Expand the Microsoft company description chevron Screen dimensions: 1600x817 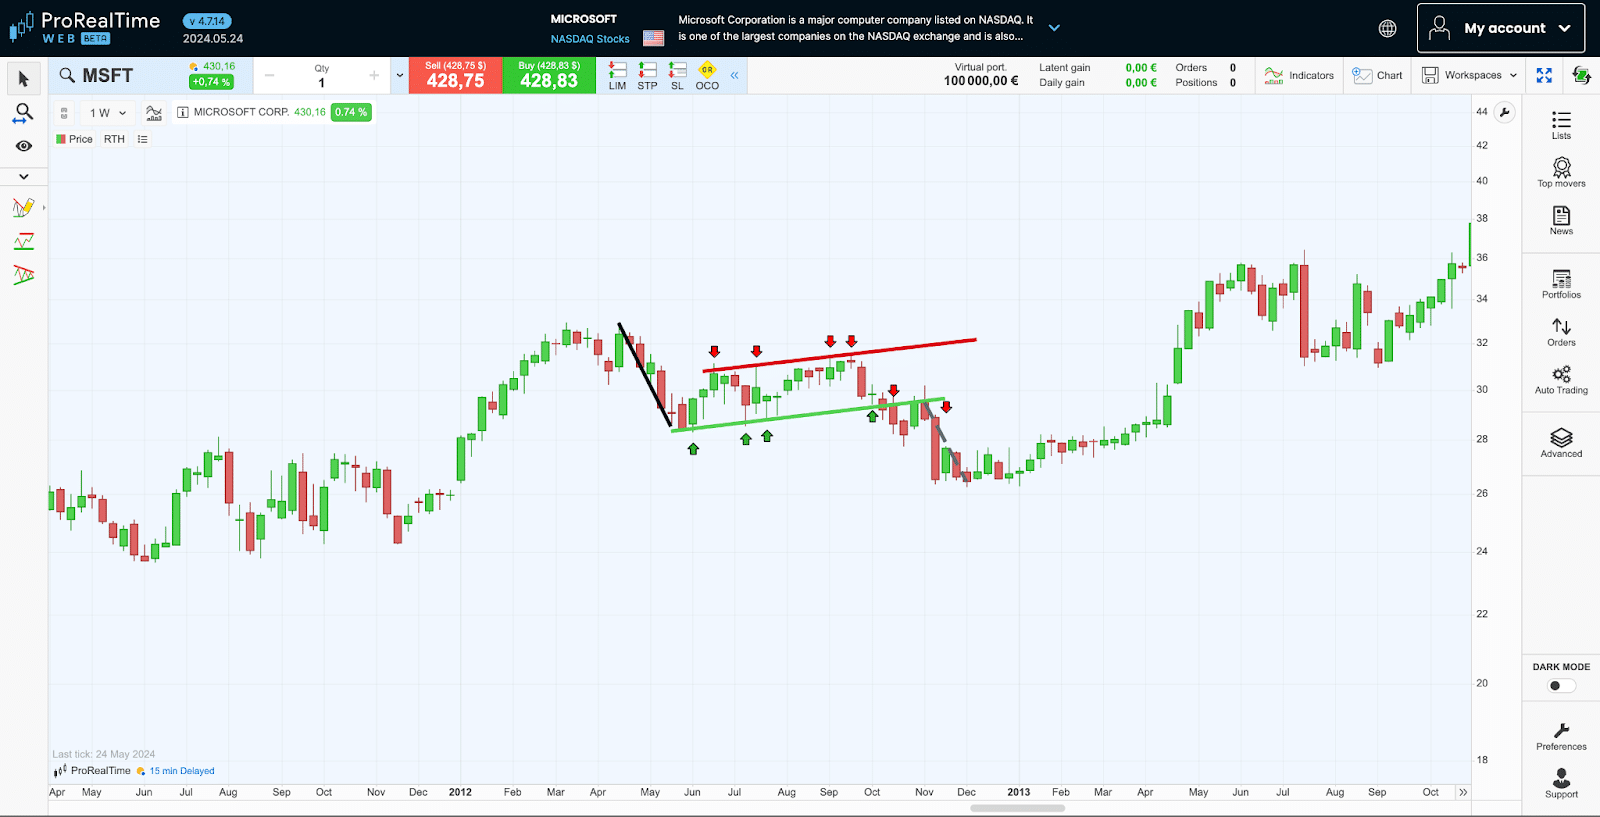pyautogui.click(x=1054, y=28)
